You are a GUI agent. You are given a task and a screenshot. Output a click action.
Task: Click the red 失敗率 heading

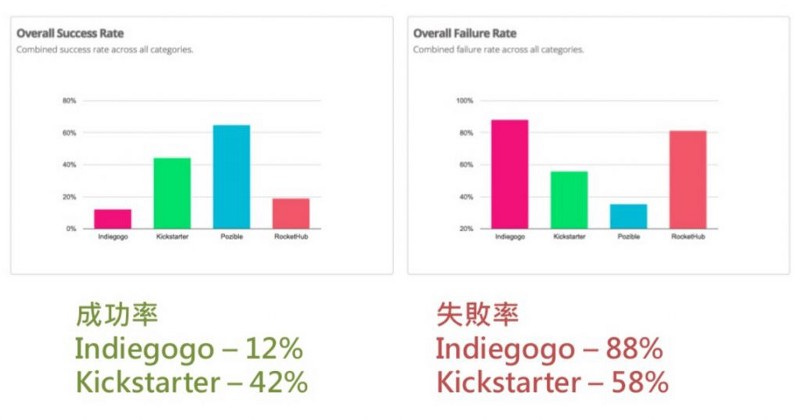pyautogui.click(x=478, y=314)
